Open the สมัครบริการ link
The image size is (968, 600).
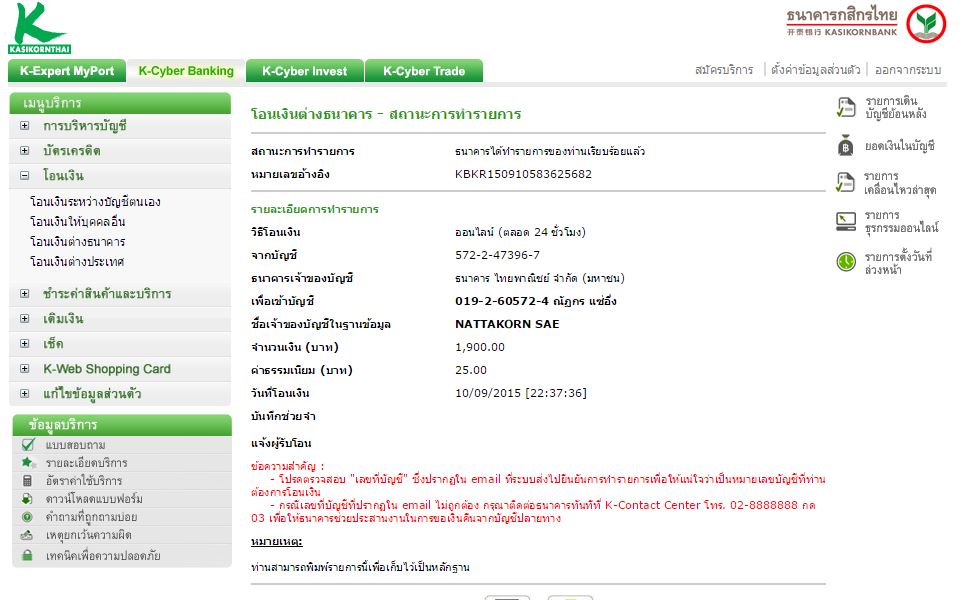[x=724, y=70]
